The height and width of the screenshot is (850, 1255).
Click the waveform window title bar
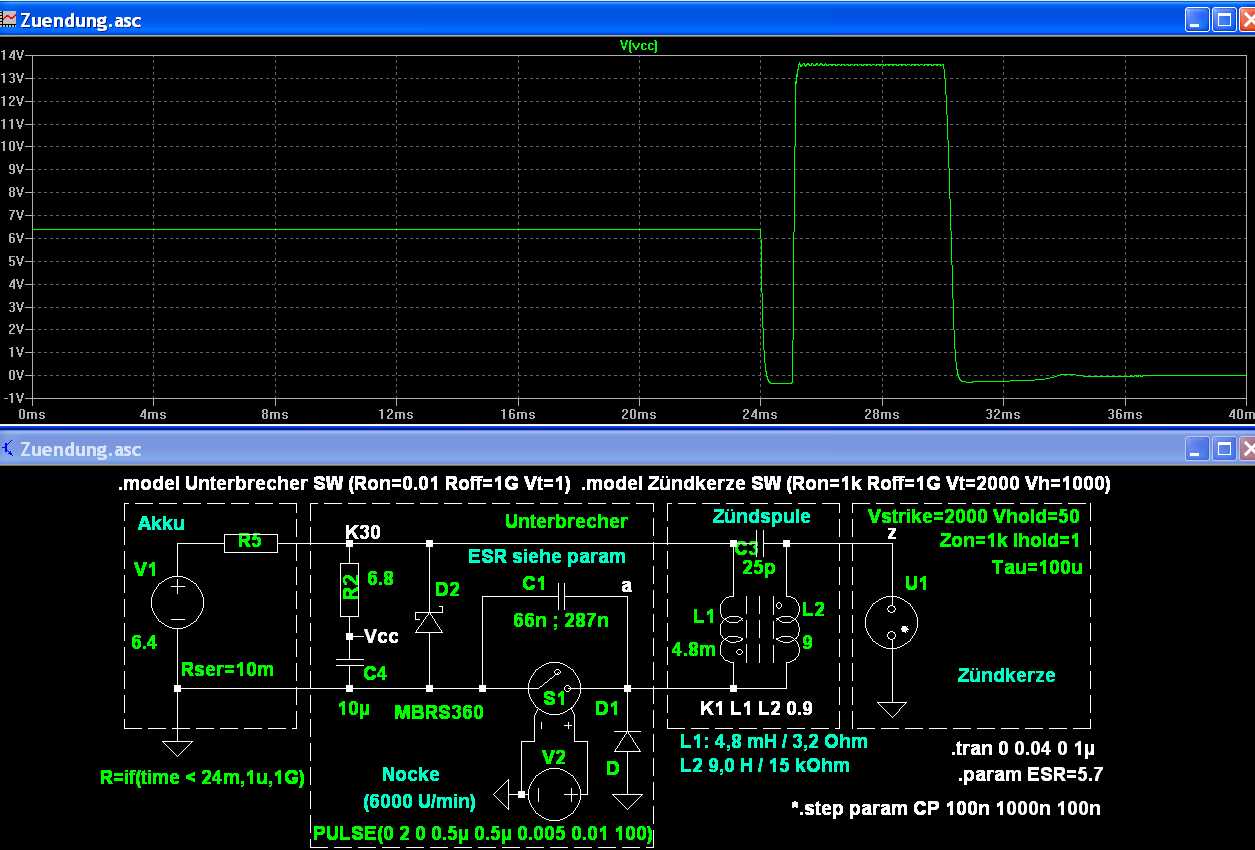click(x=600, y=19)
